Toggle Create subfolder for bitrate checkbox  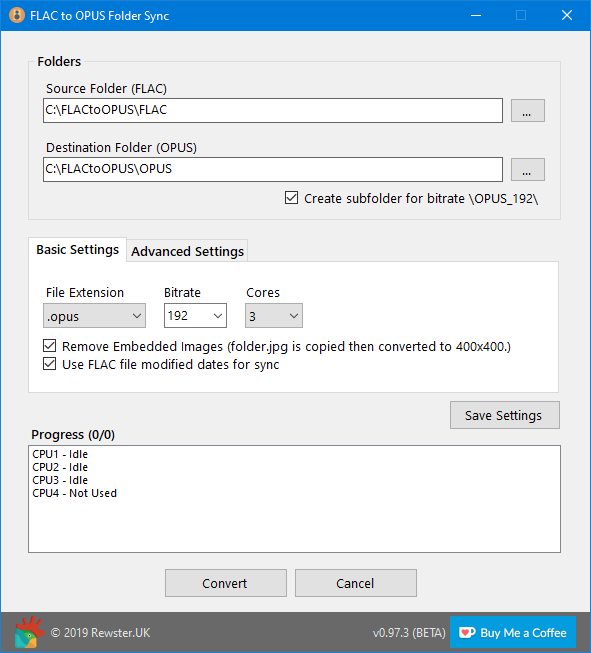pyautogui.click(x=292, y=198)
